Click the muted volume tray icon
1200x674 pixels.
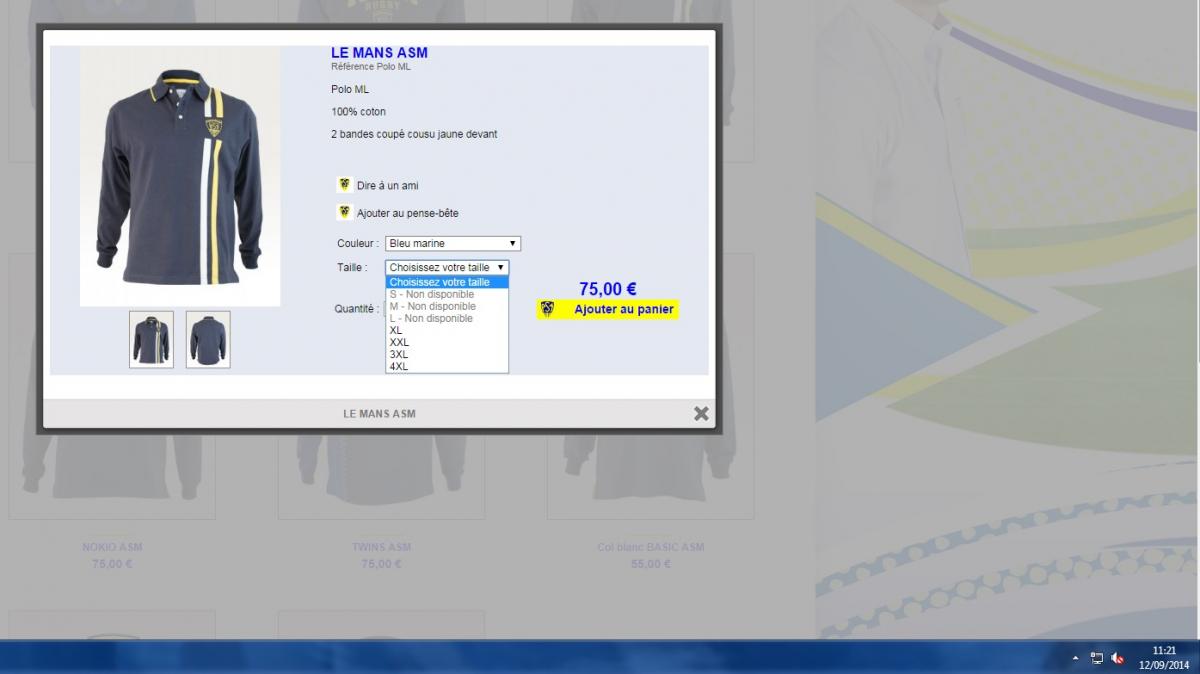(1118, 658)
